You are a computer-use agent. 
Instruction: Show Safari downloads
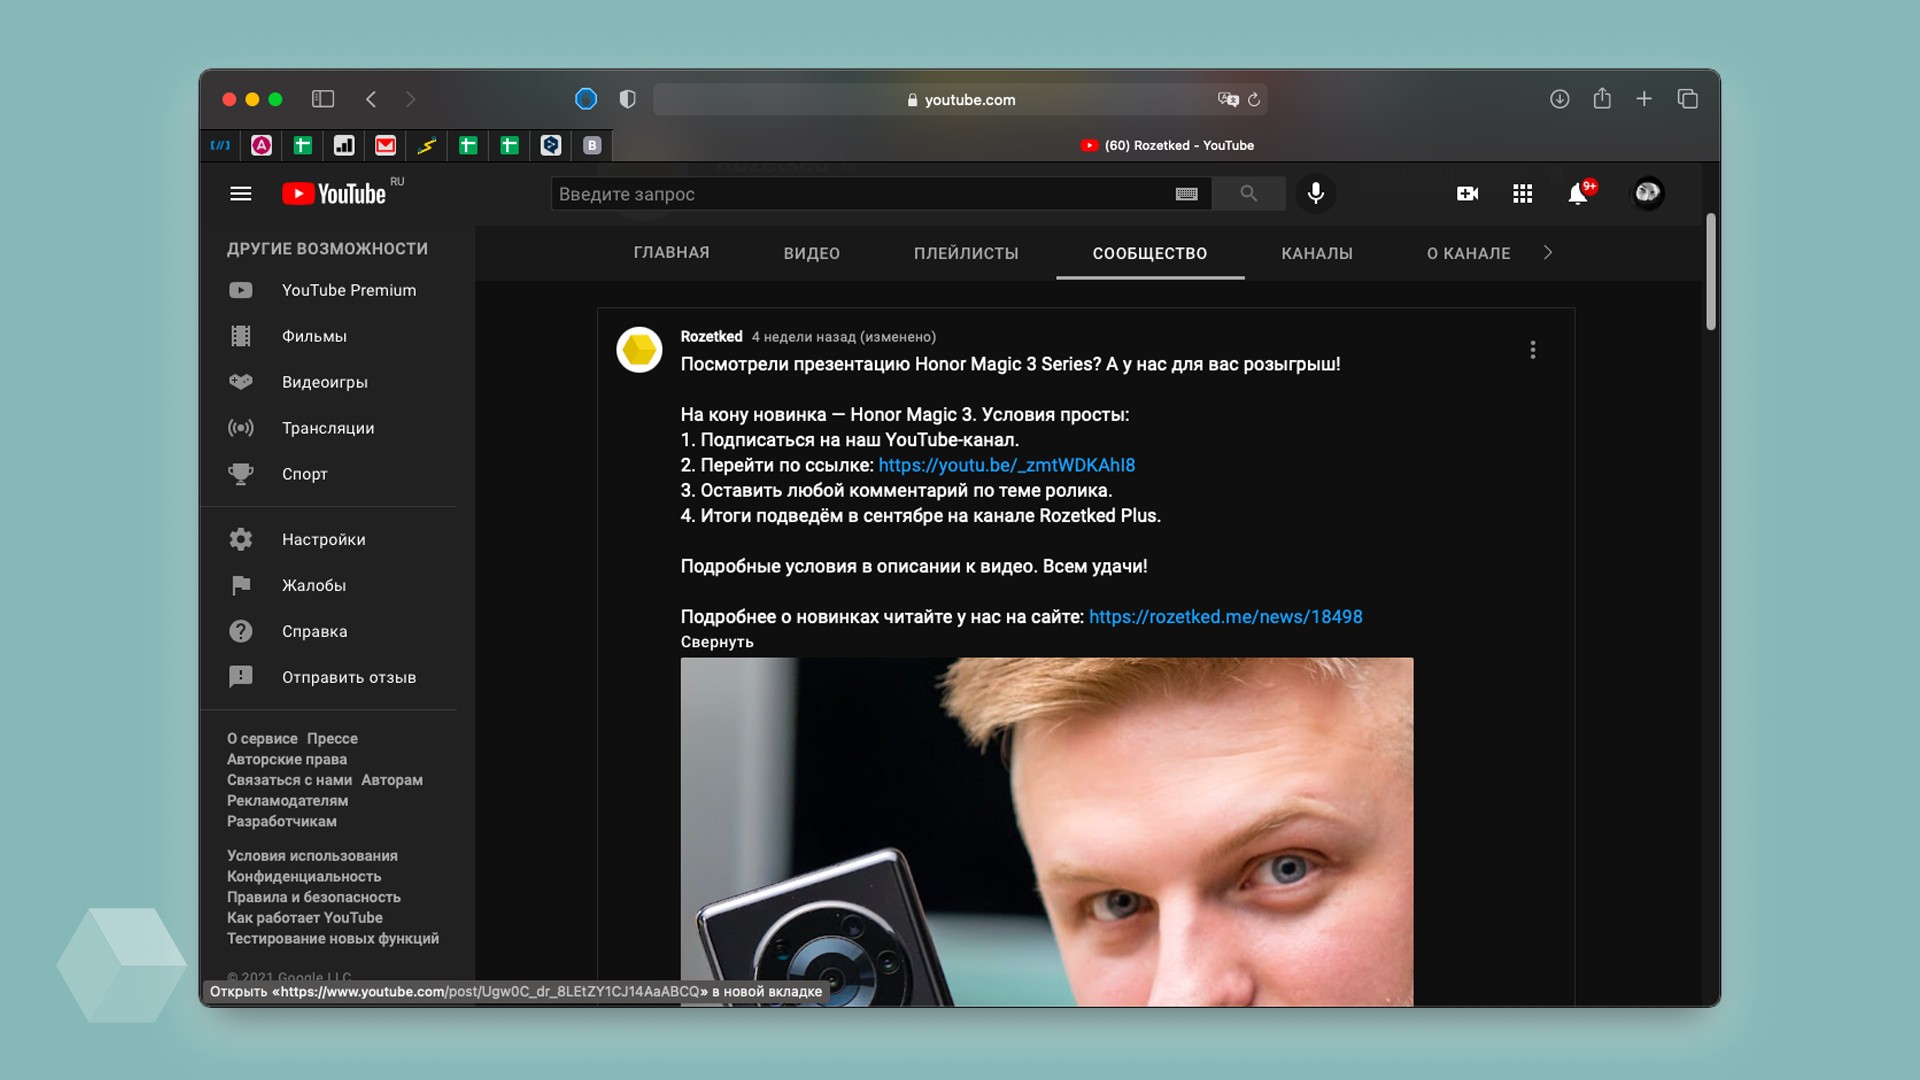1559,99
